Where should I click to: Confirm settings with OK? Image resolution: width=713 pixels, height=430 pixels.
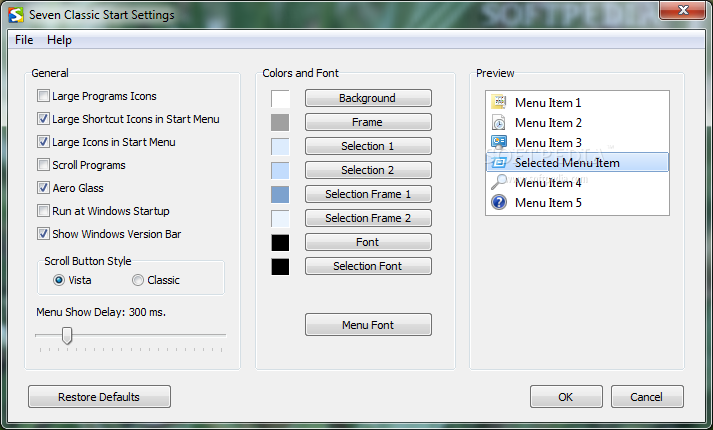566,397
